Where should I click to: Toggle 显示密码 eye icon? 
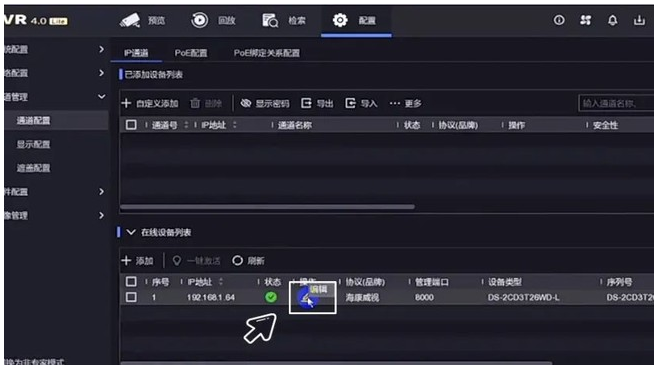[x=246, y=103]
